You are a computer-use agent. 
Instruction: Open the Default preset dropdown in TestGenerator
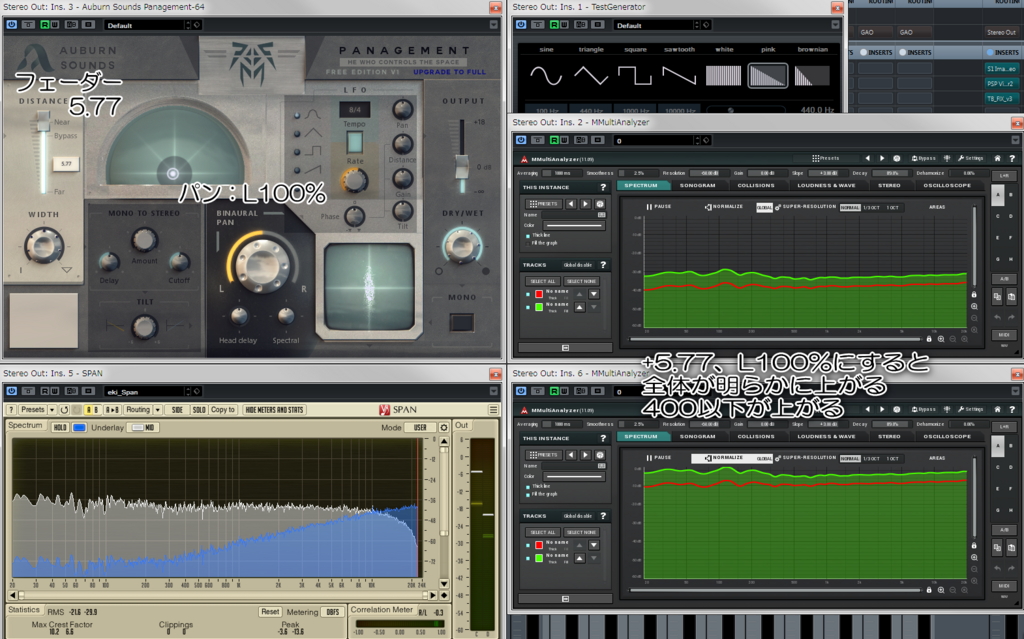(656, 25)
